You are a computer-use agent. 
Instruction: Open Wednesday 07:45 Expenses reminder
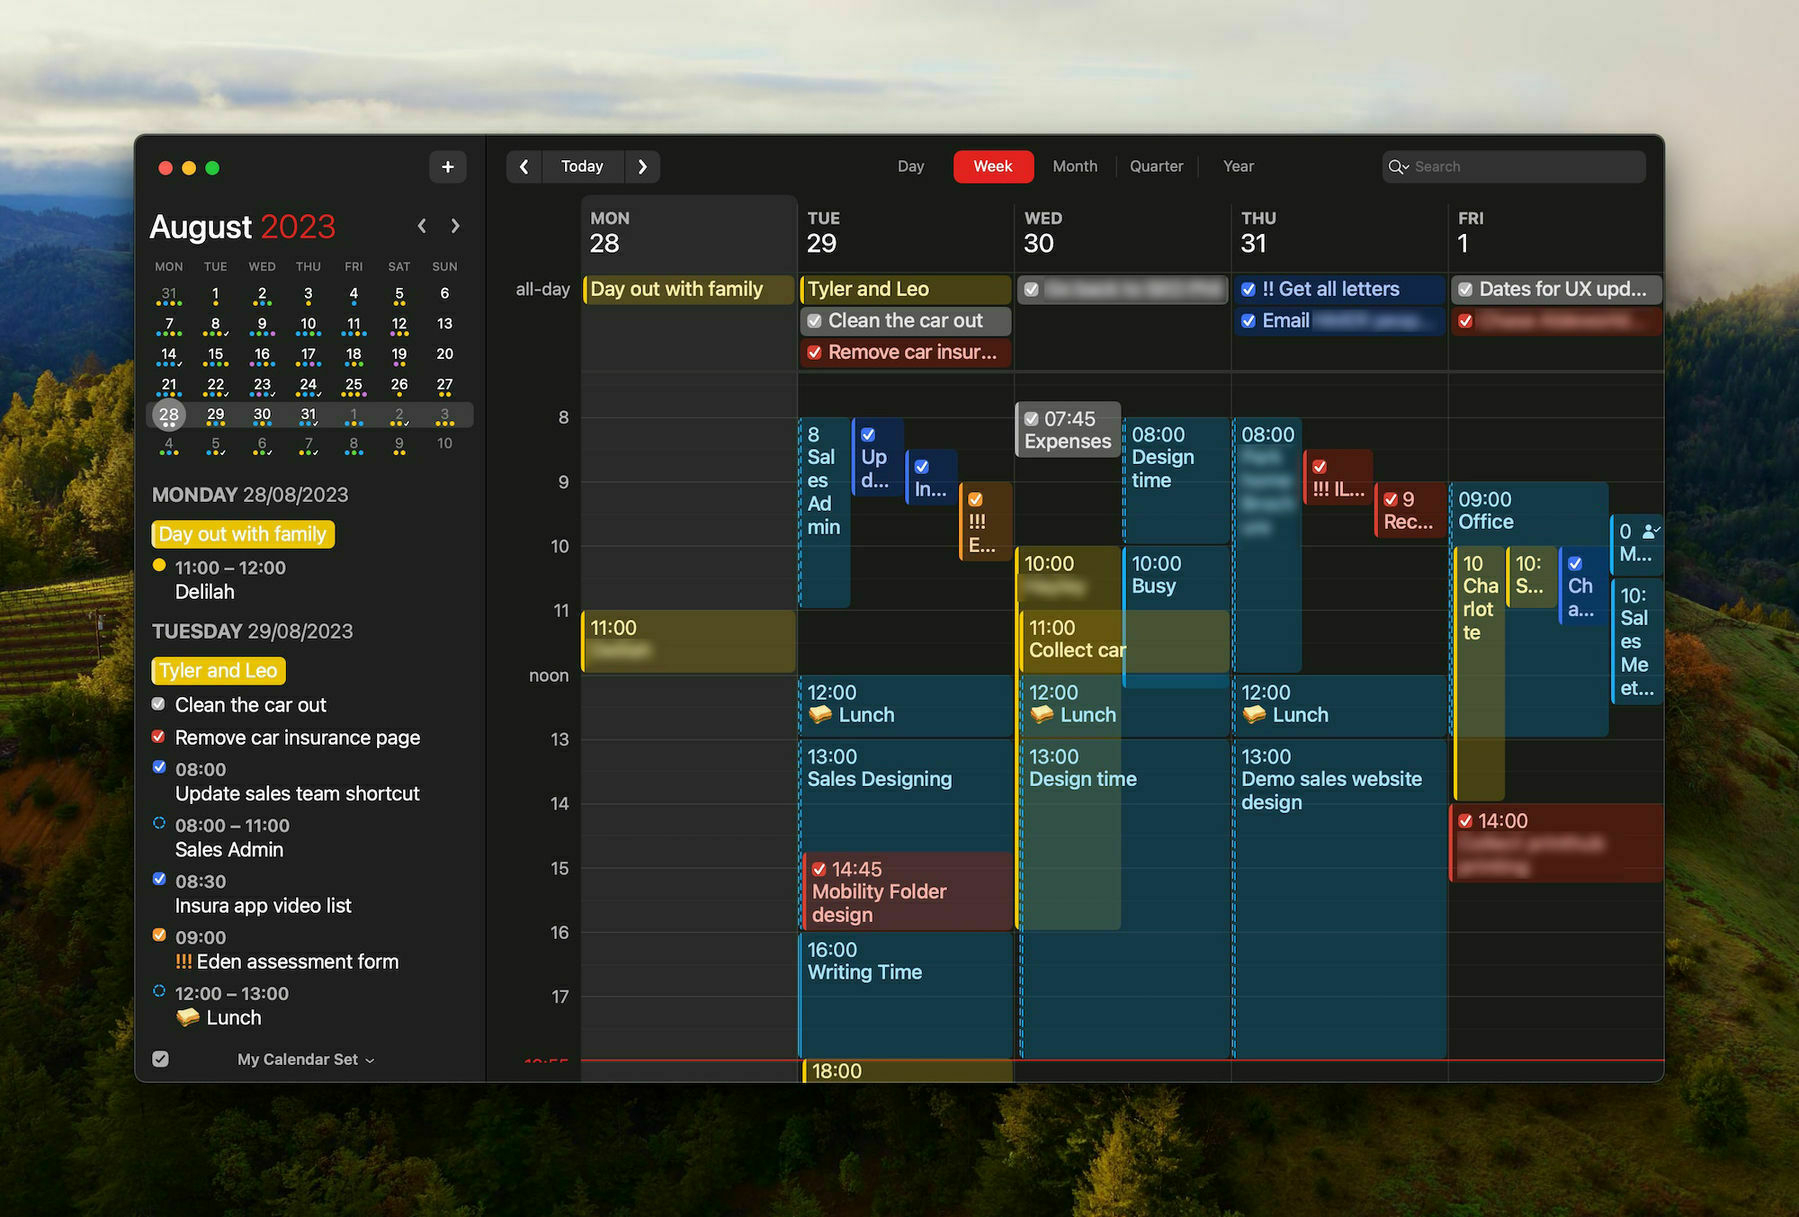pos(1068,430)
